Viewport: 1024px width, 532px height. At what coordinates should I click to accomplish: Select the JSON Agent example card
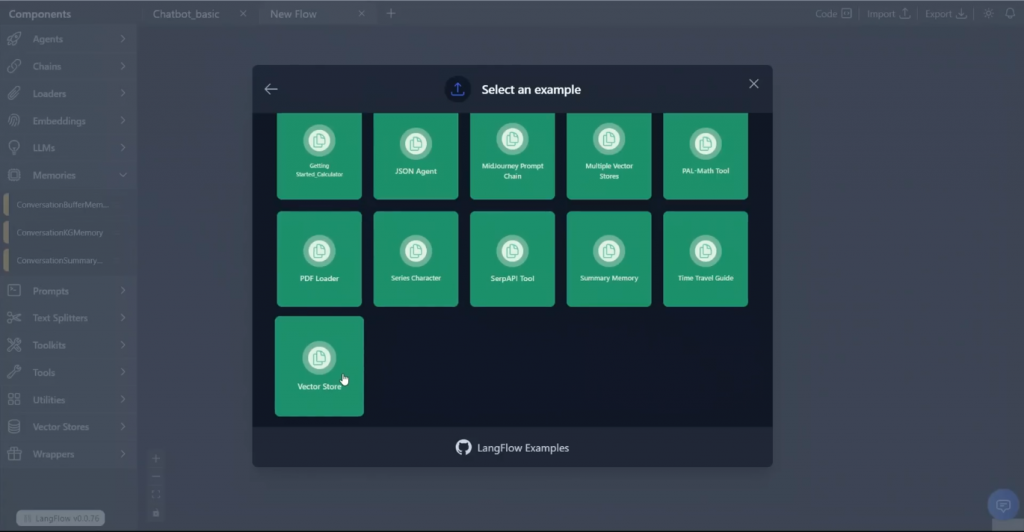click(415, 156)
